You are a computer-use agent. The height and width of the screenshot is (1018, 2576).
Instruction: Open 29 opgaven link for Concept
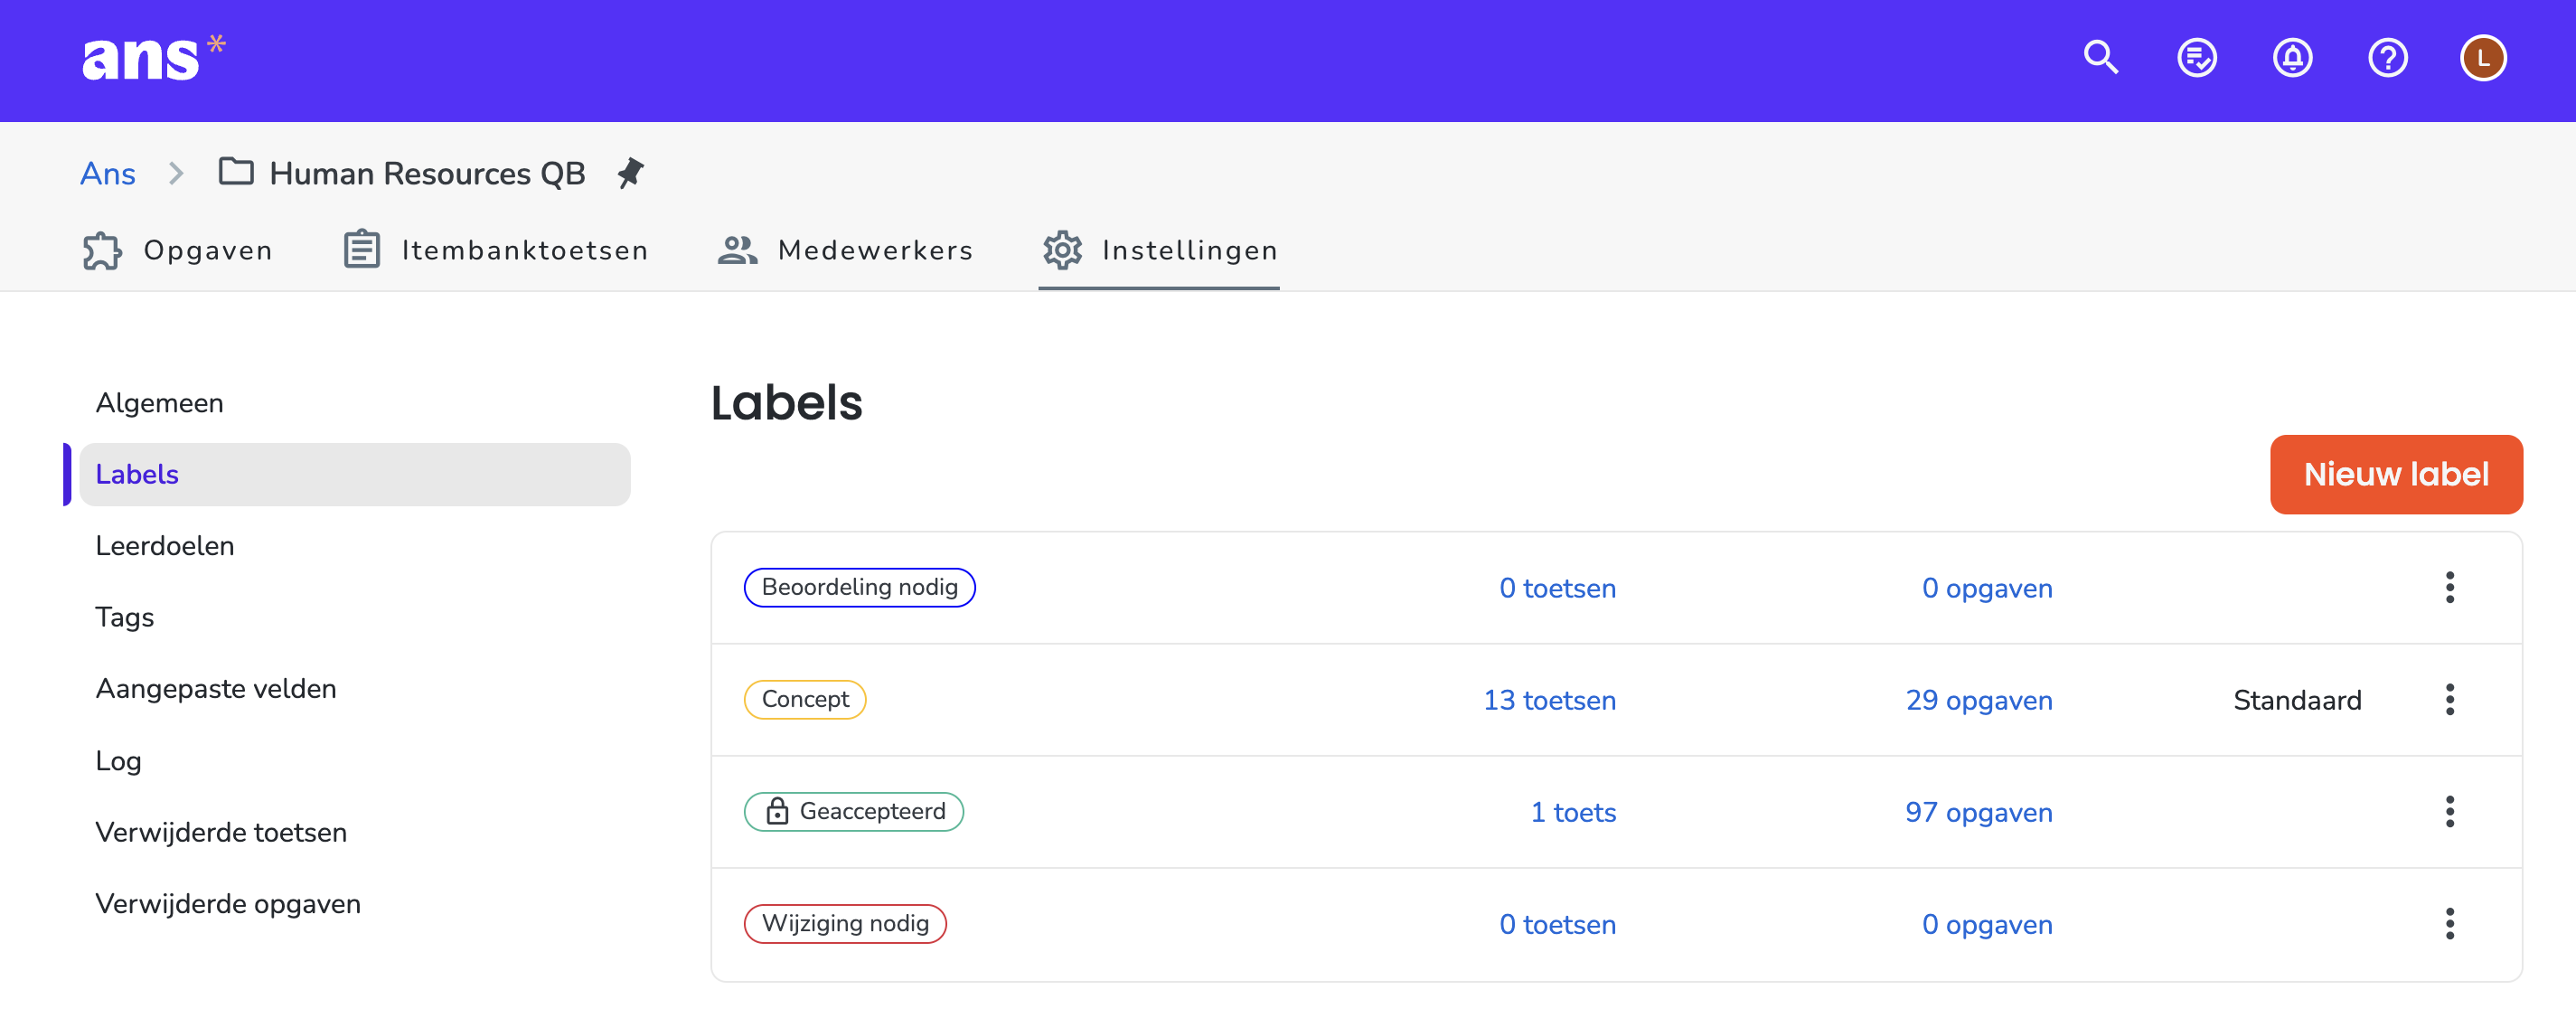tap(1978, 700)
